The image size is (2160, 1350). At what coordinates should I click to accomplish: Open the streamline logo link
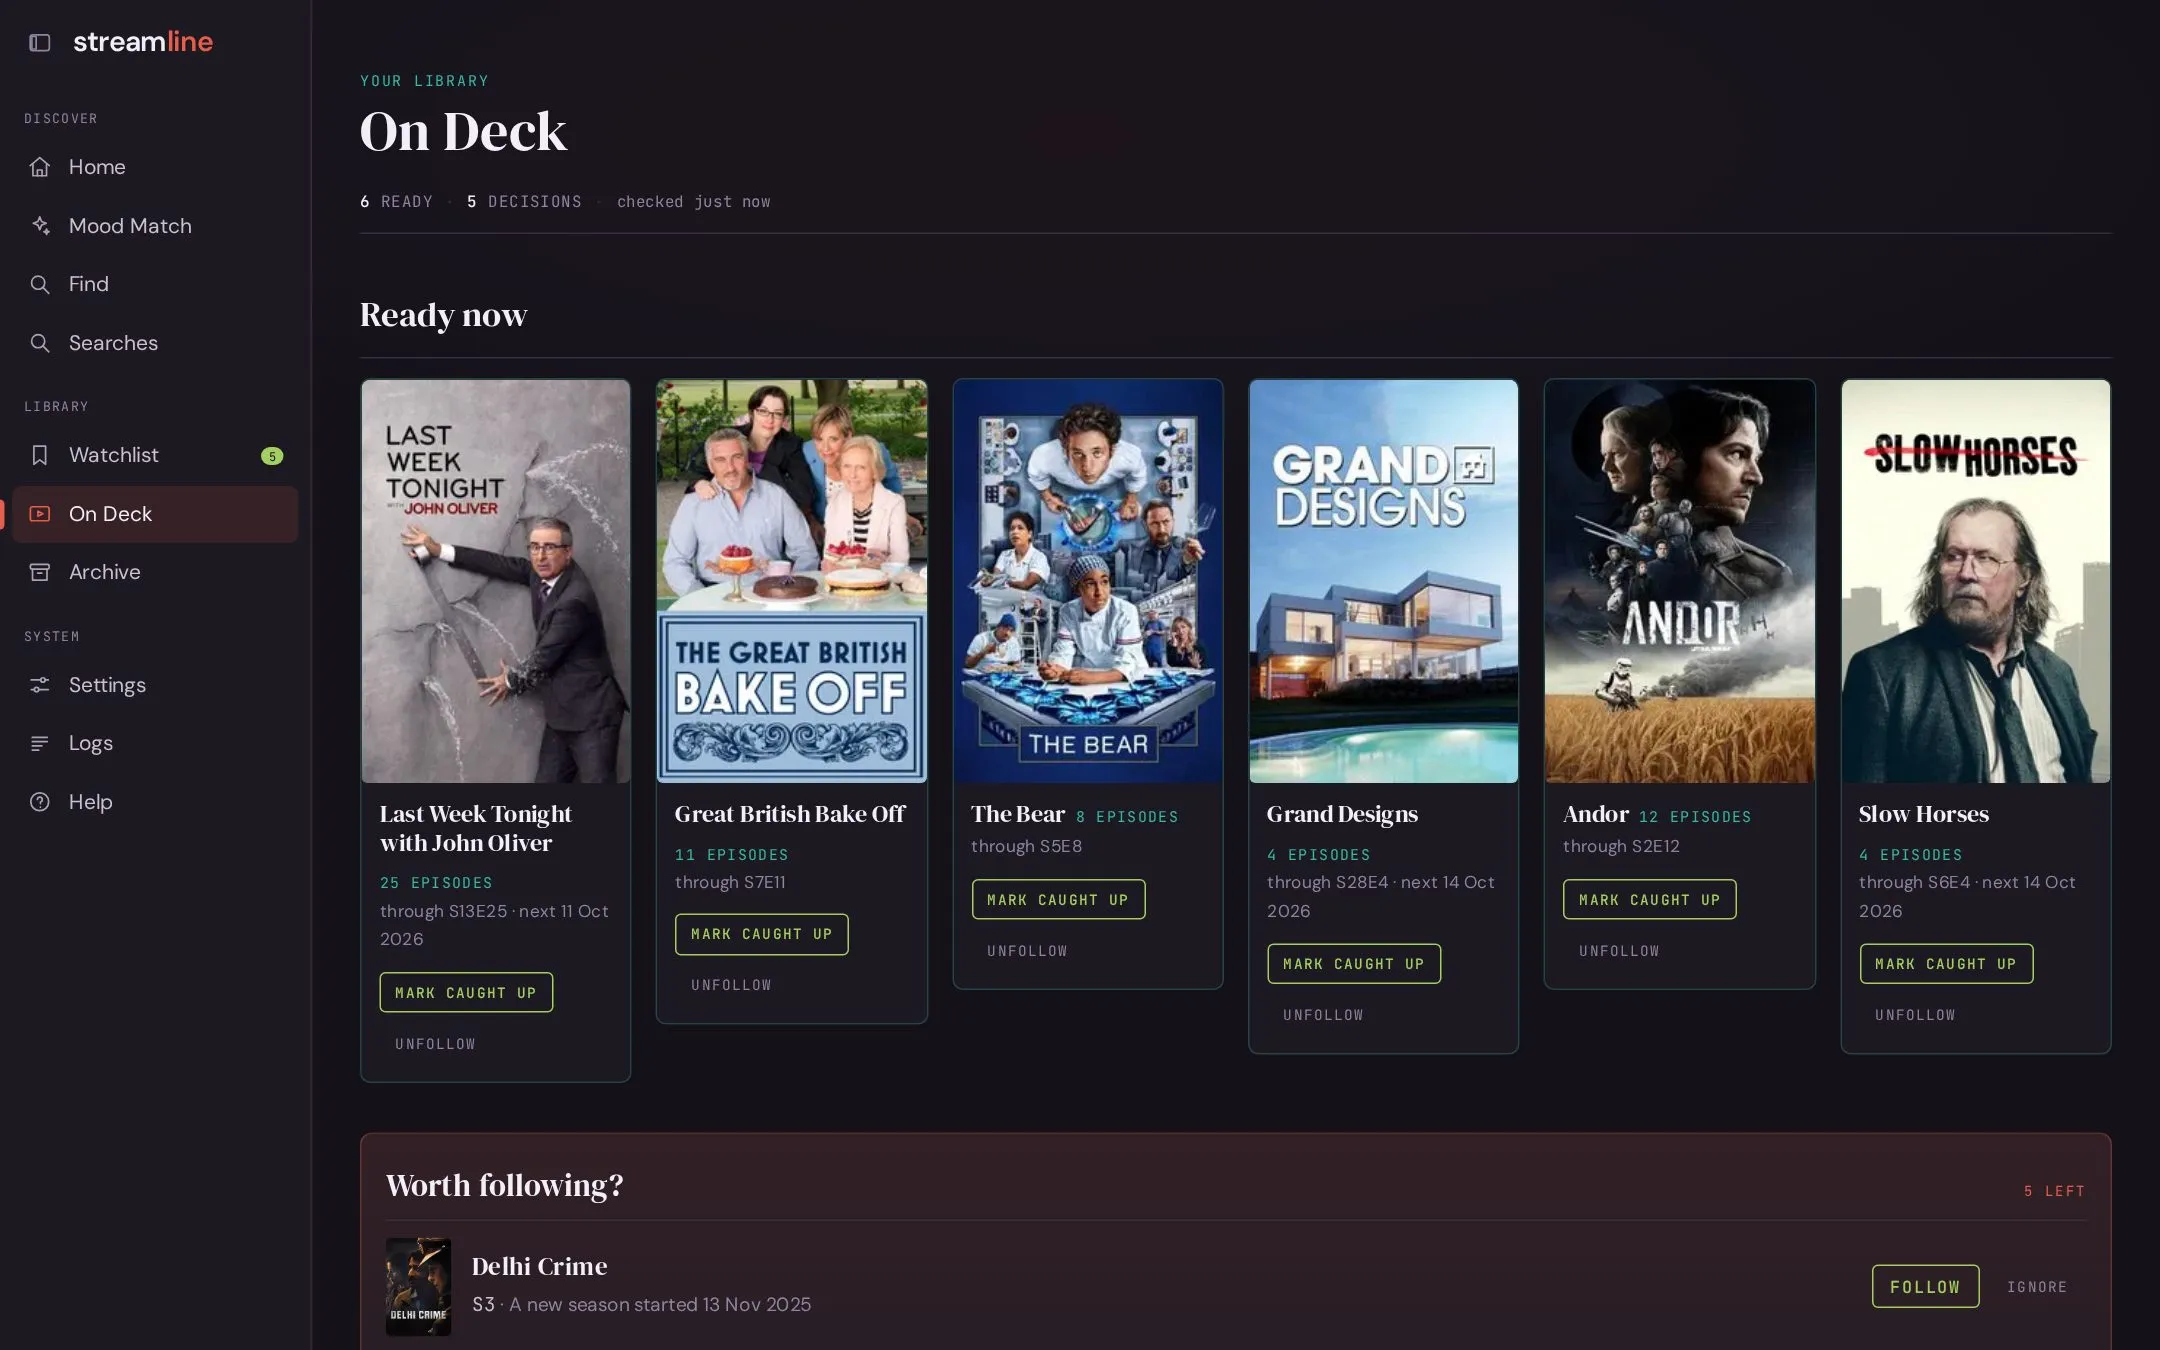click(143, 42)
